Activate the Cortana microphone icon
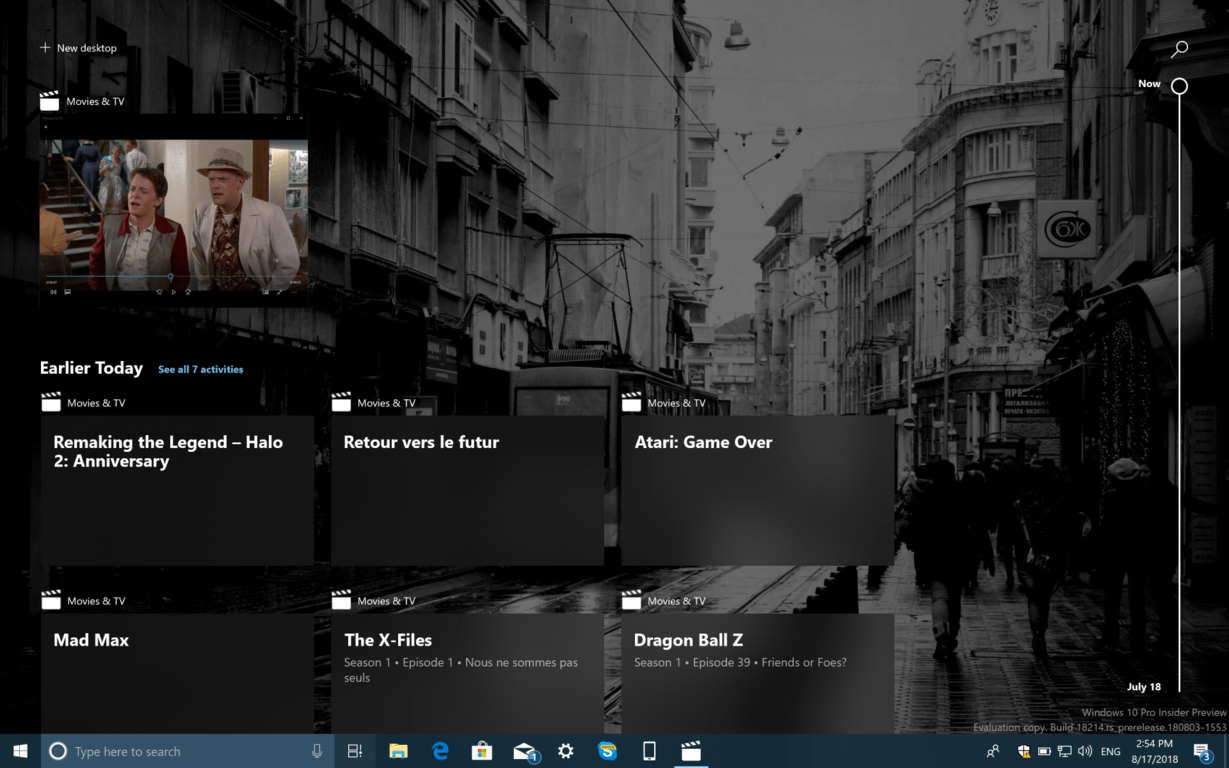The image size is (1229, 768). (x=317, y=751)
